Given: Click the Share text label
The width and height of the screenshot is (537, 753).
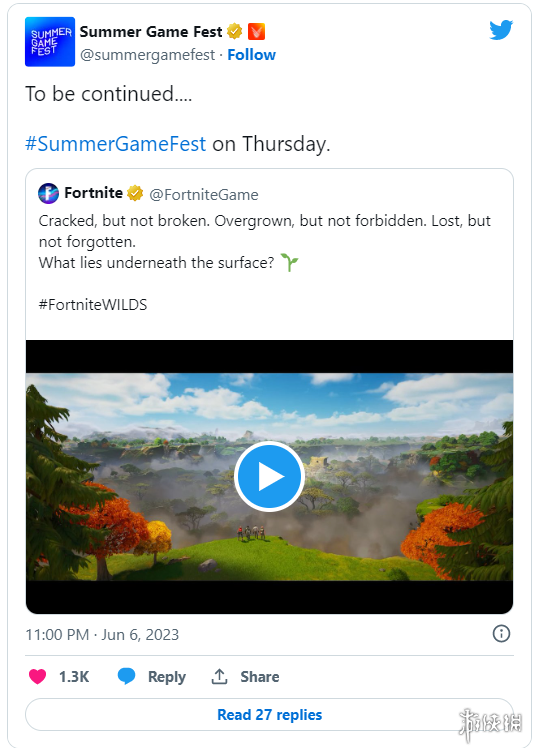Looking at the screenshot, I should pyautogui.click(x=260, y=677).
